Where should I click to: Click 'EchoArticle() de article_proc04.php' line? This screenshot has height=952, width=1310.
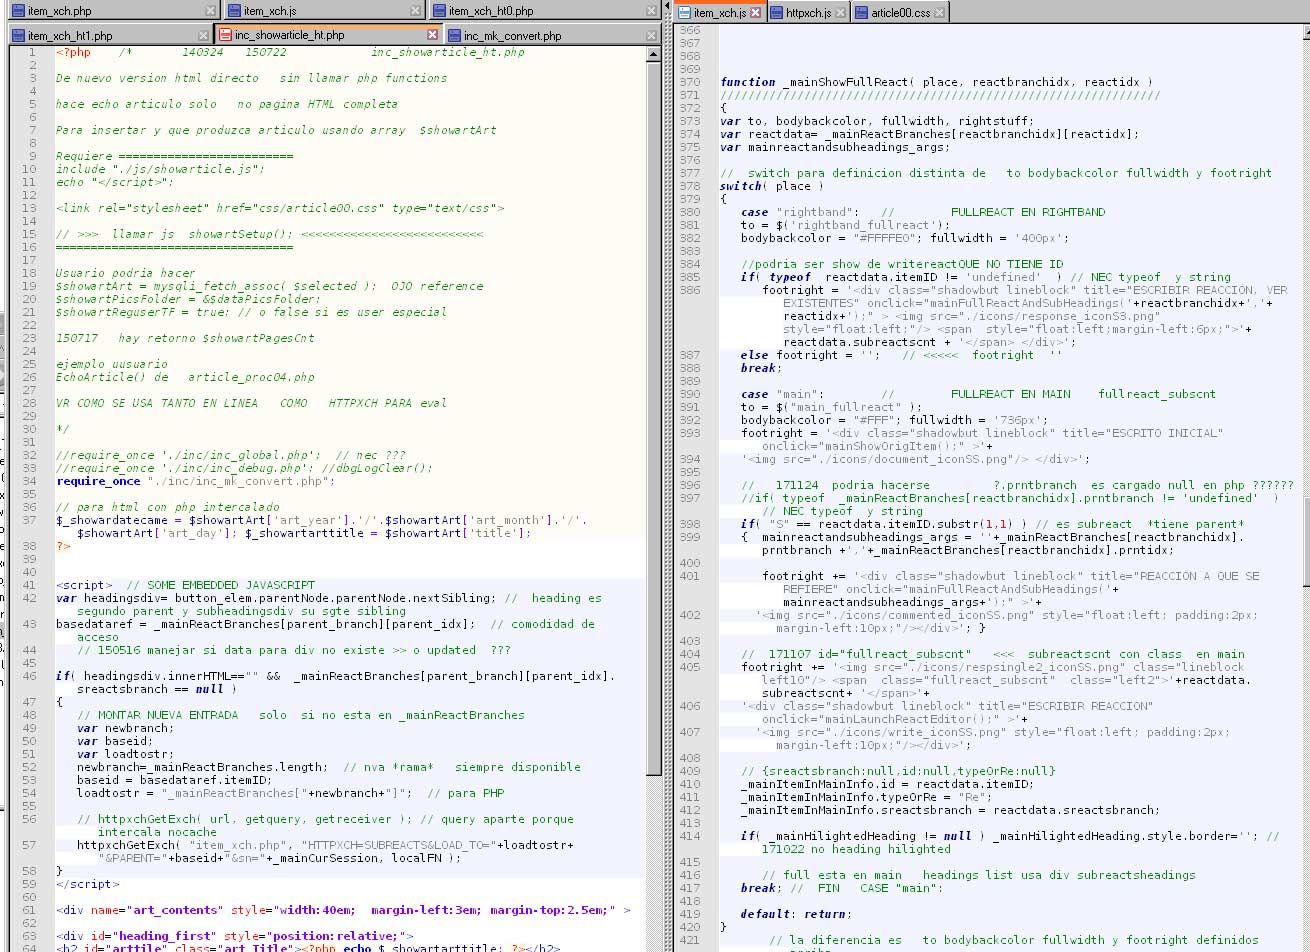186,377
